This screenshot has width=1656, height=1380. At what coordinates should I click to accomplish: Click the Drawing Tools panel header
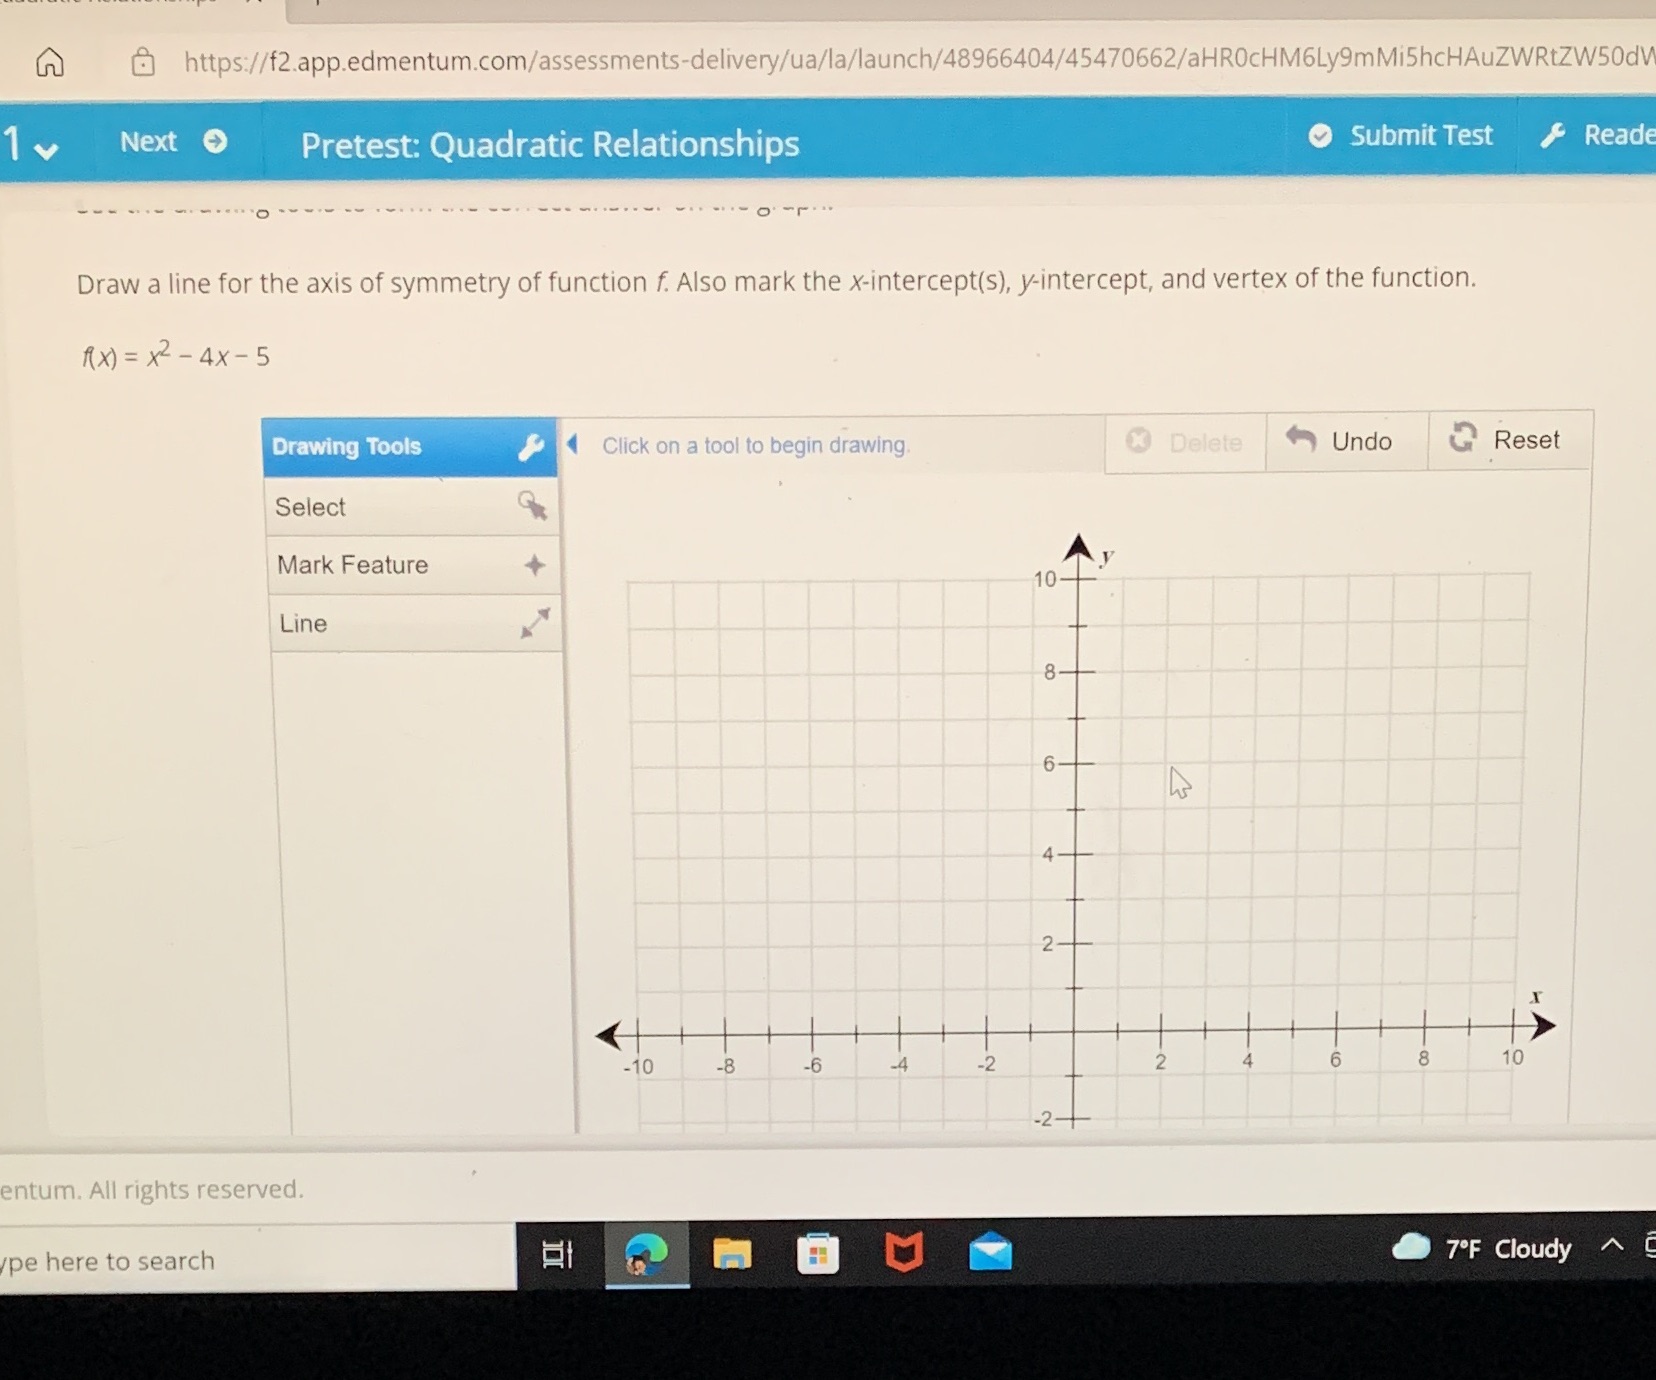[409, 447]
